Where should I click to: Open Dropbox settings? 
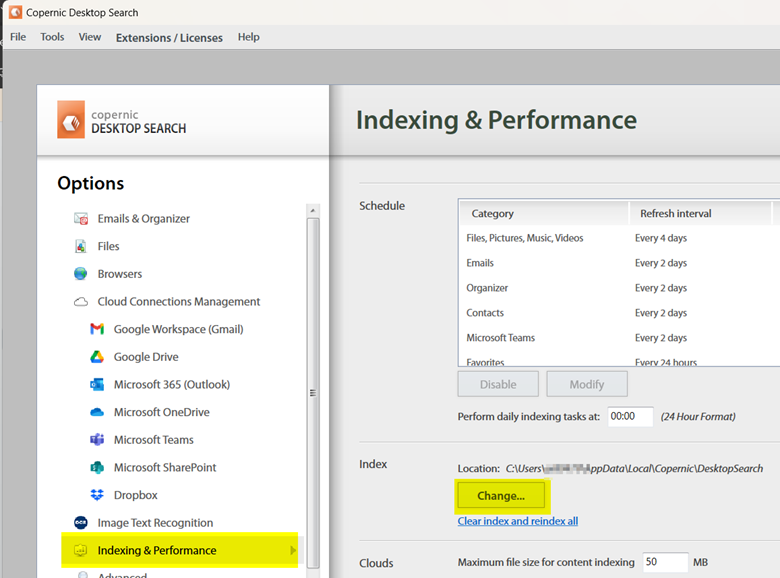pyautogui.click(x=136, y=495)
